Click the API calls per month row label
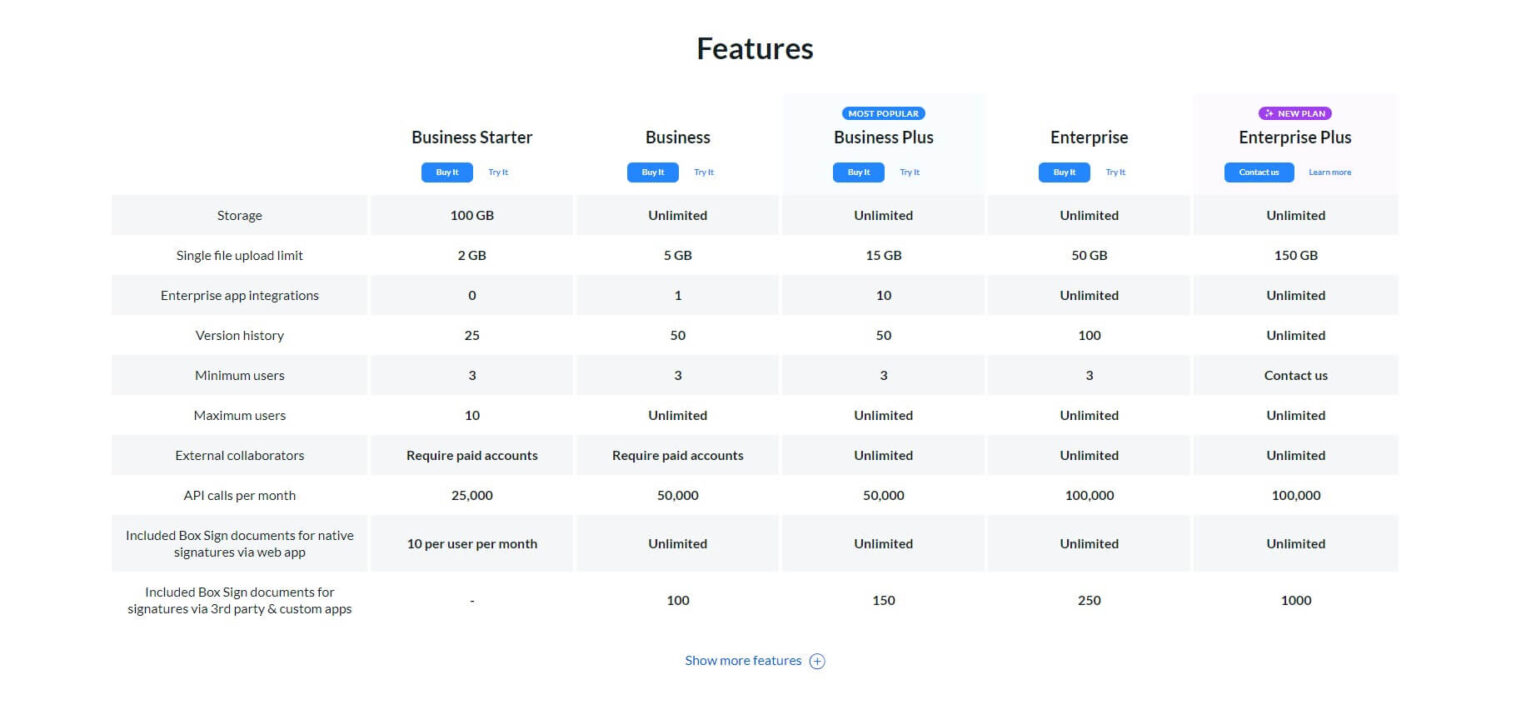 tap(239, 495)
